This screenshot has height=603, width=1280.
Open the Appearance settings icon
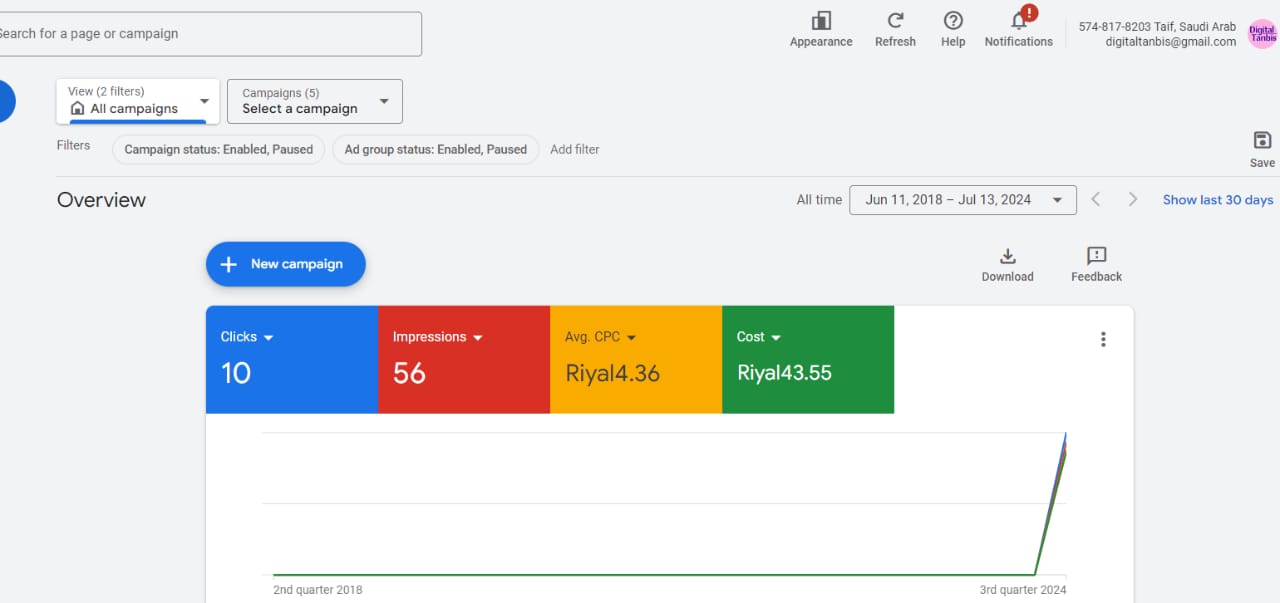(821, 22)
